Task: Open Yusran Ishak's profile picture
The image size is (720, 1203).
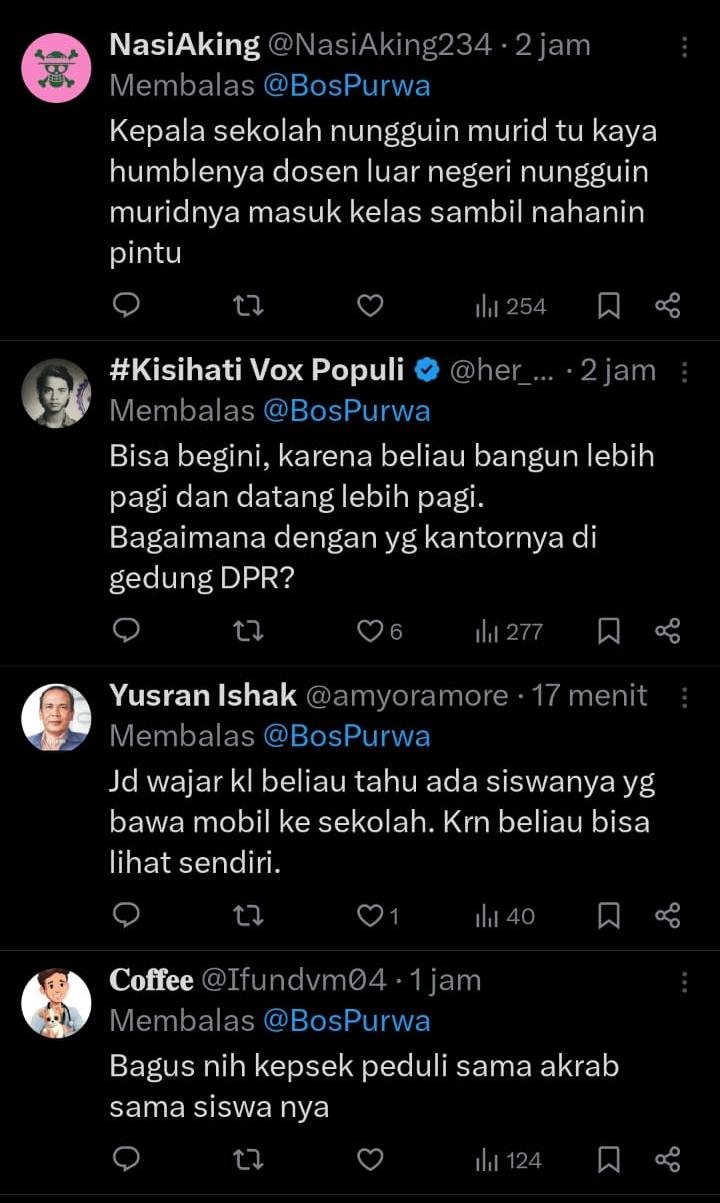Action: pyautogui.click(x=56, y=717)
